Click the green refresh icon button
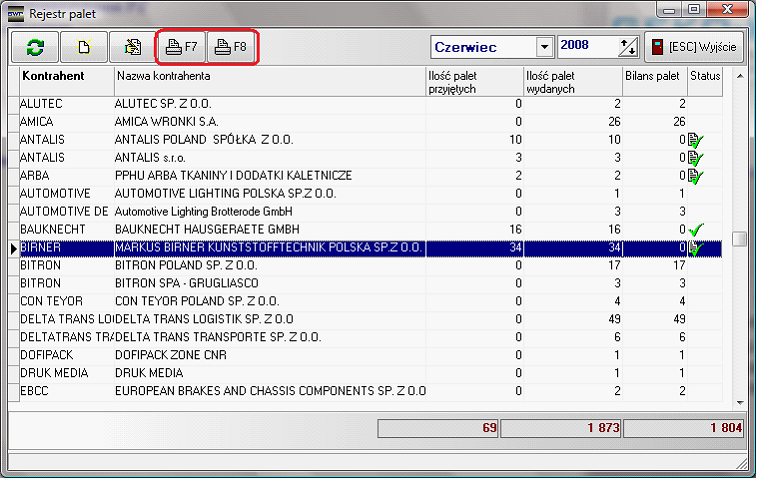Image resolution: width=757 pixels, height=479 pixels. 36,47
